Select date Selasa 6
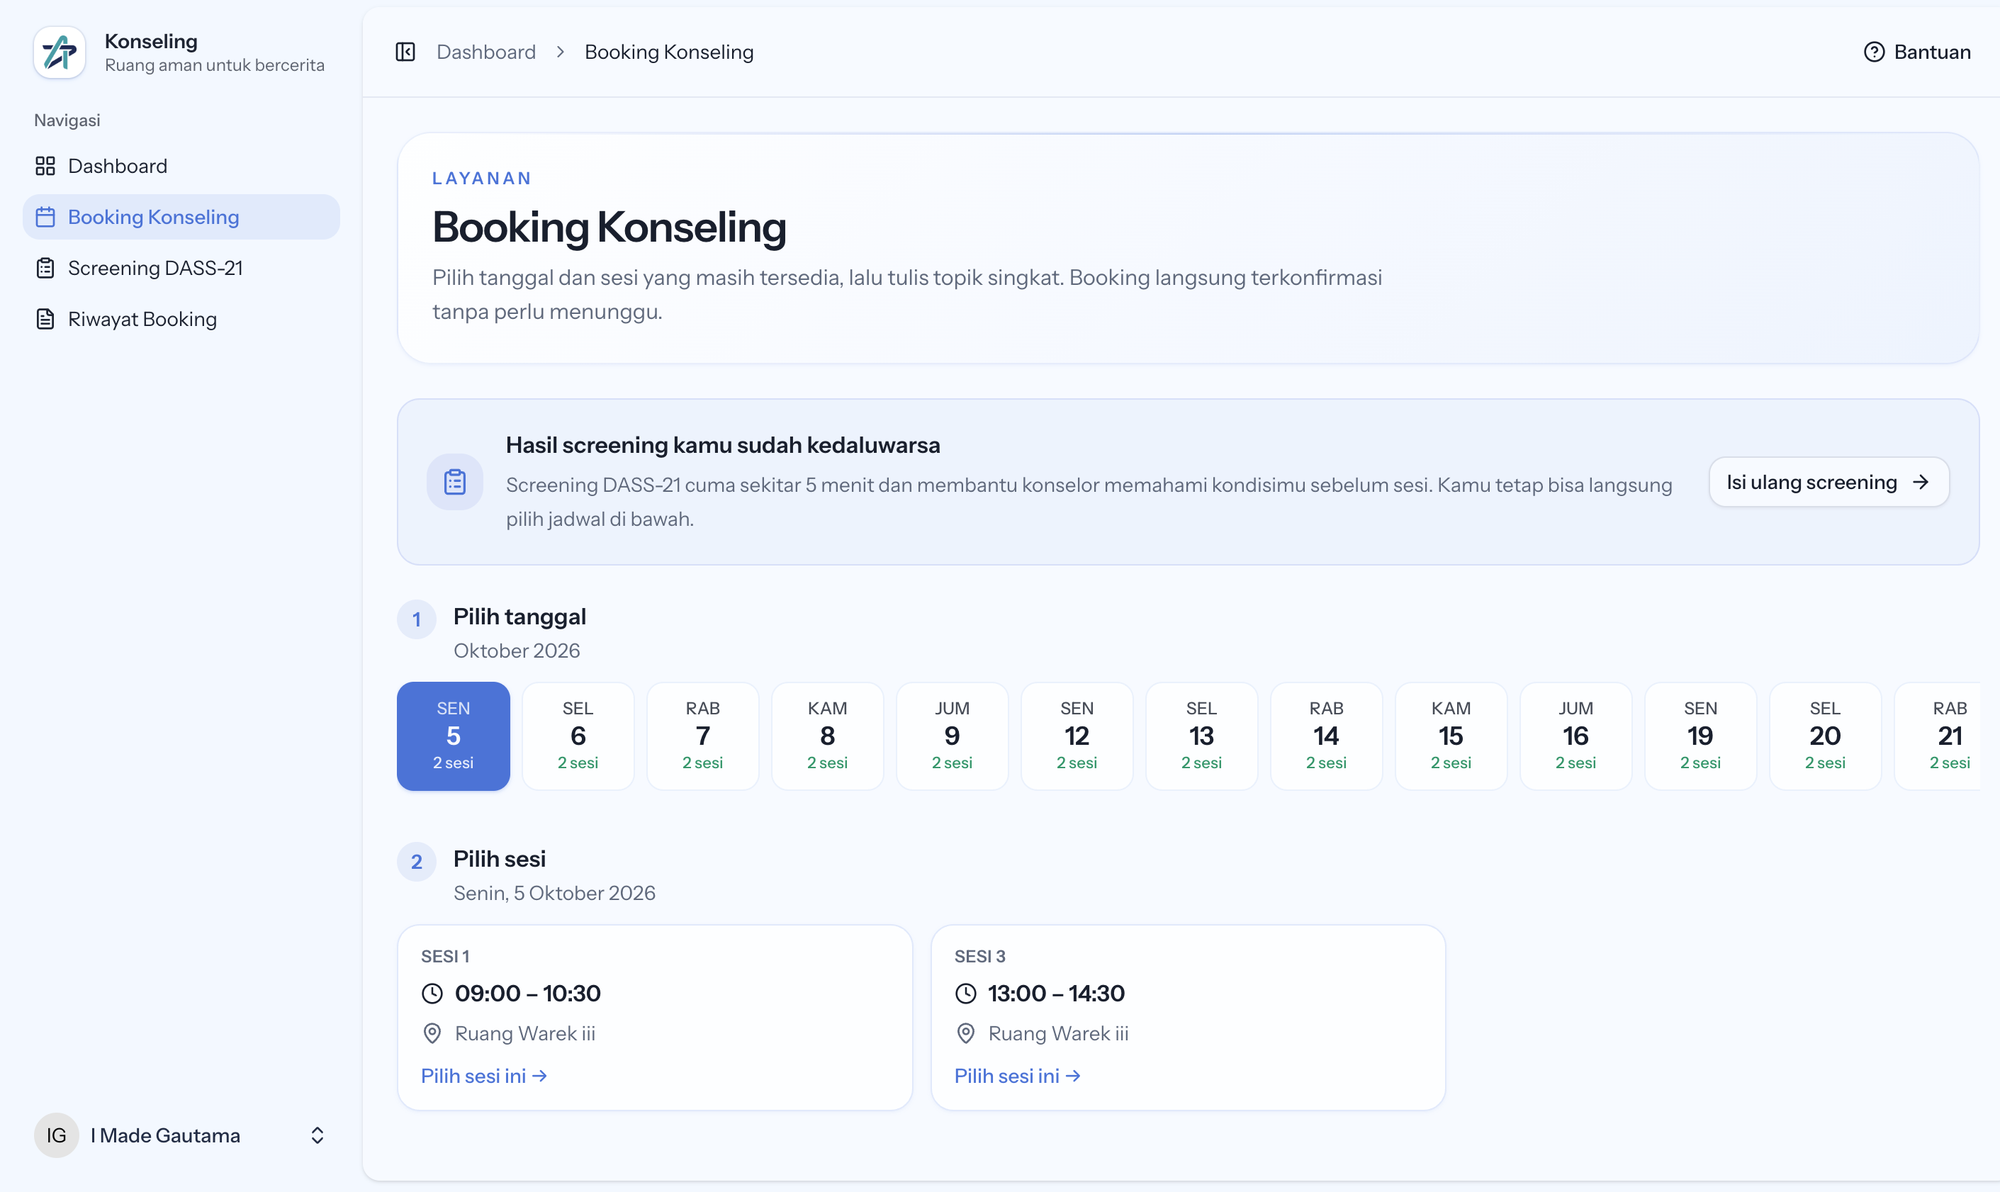 tap(578, 736)
